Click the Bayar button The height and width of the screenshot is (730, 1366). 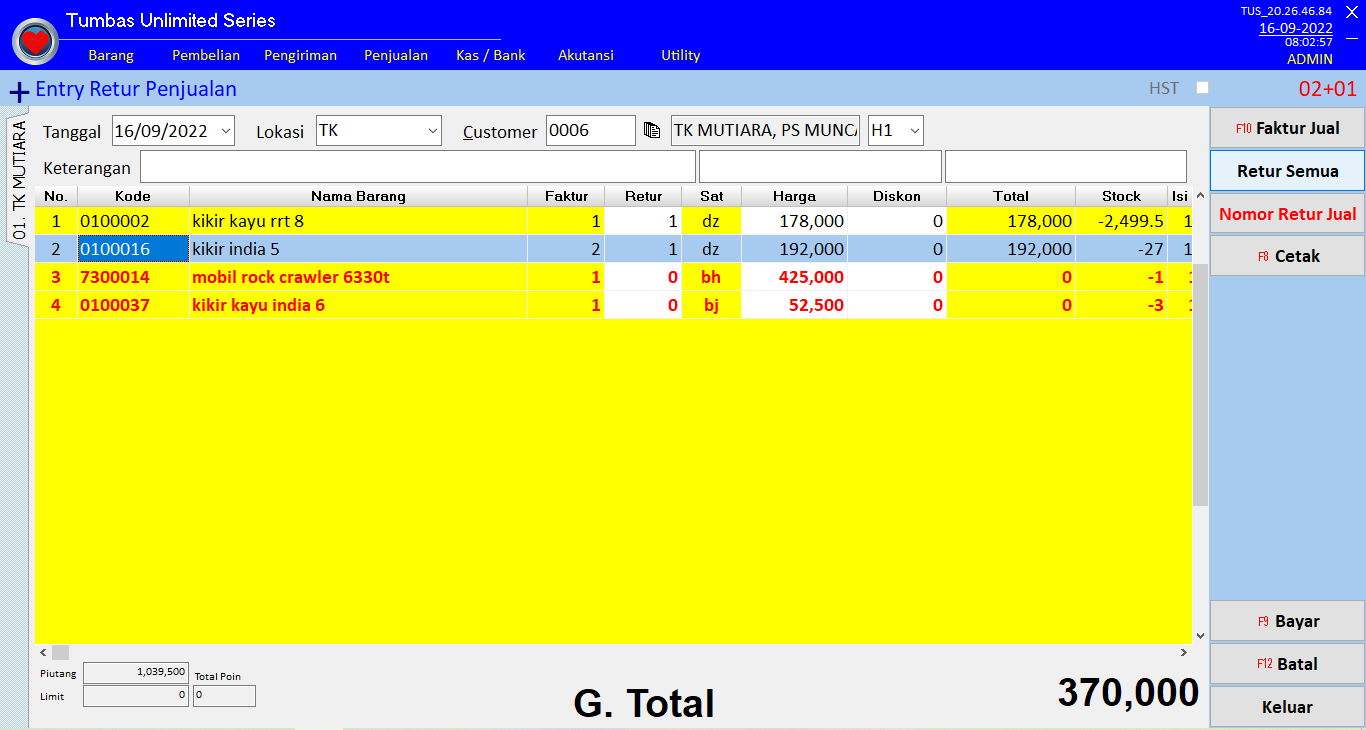(1287, 621)
